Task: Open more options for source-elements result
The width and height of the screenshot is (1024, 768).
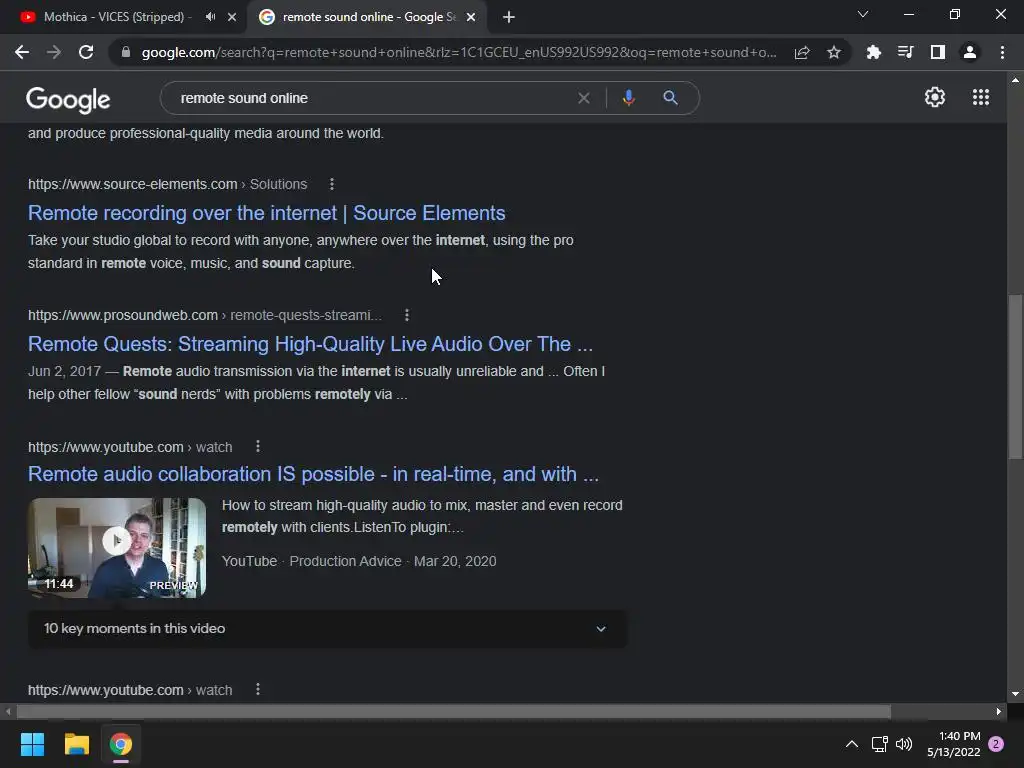Action: click(x=332, y=184)
